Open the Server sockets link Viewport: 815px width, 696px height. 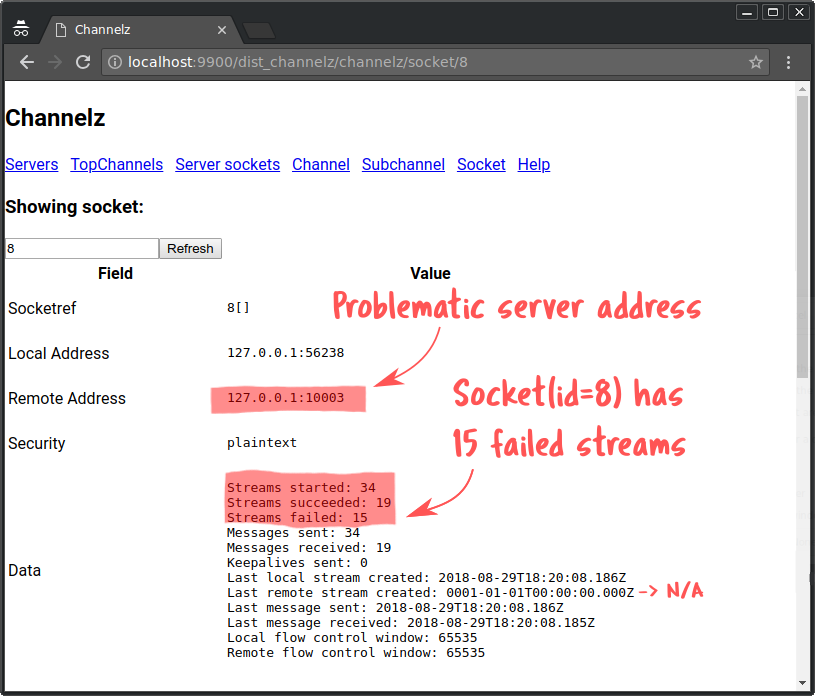(x=227, y=165)
